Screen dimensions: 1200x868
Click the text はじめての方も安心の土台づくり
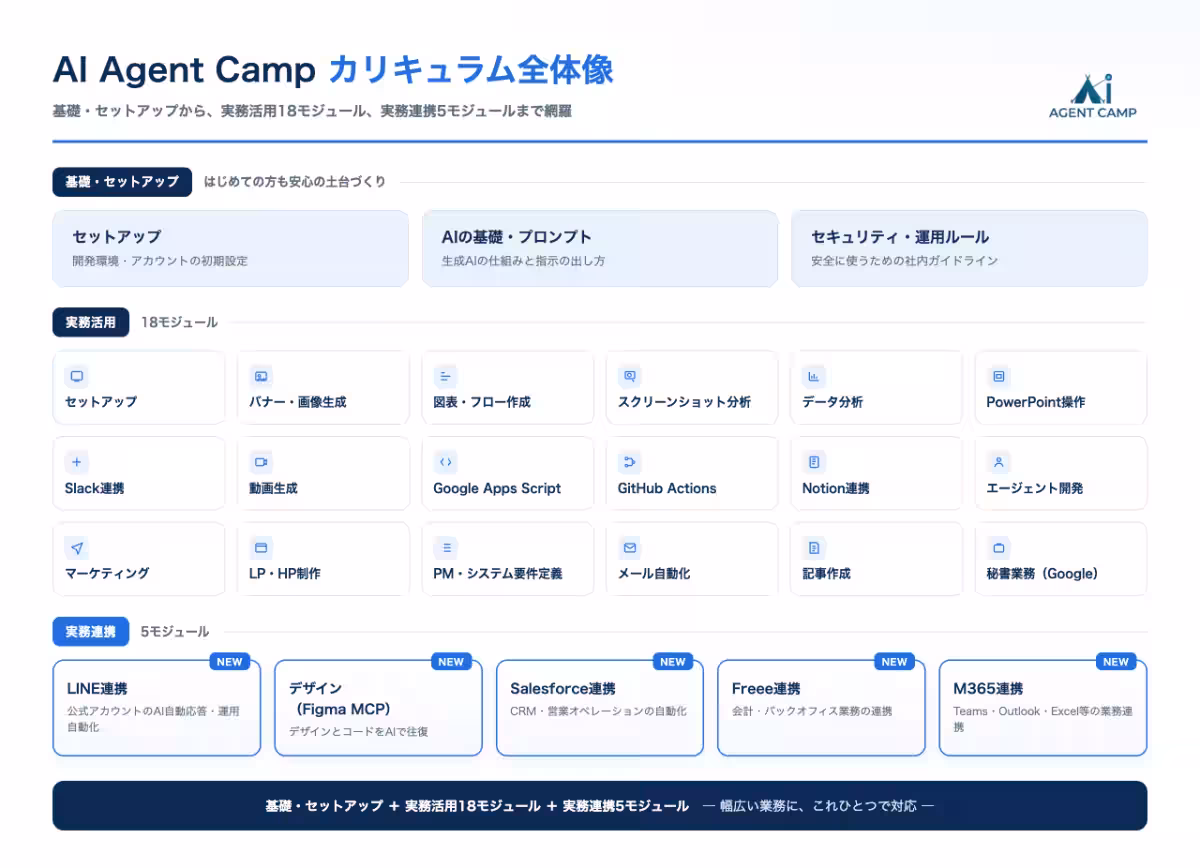pyautogui.click(x=295, y=182)
